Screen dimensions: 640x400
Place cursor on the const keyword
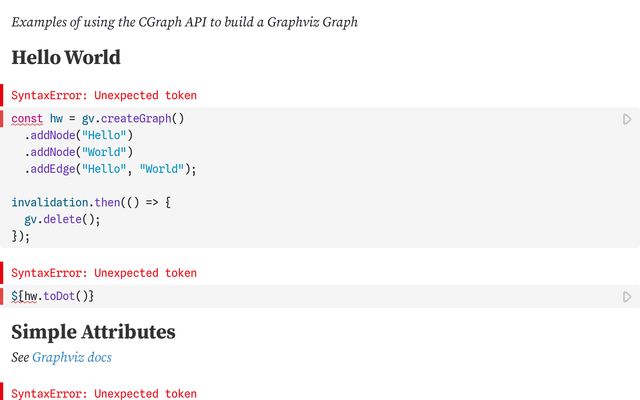click(x=27, y=119)
